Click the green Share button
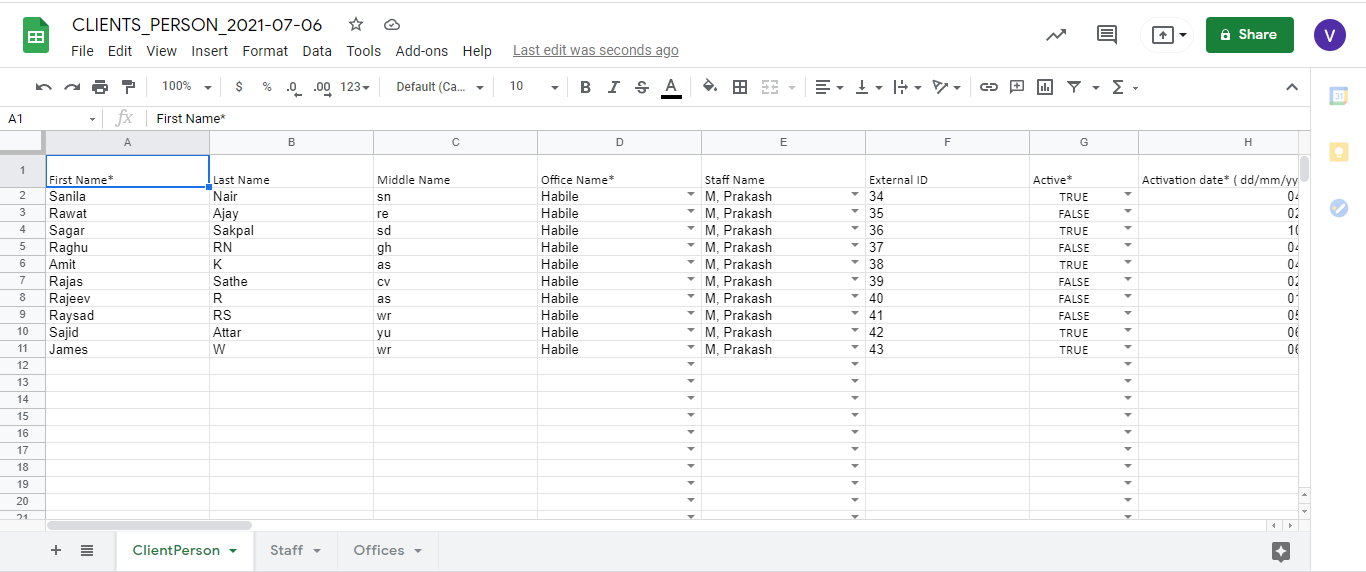Viewport: 1366px width, 572px height. [x=1249, y=35]
